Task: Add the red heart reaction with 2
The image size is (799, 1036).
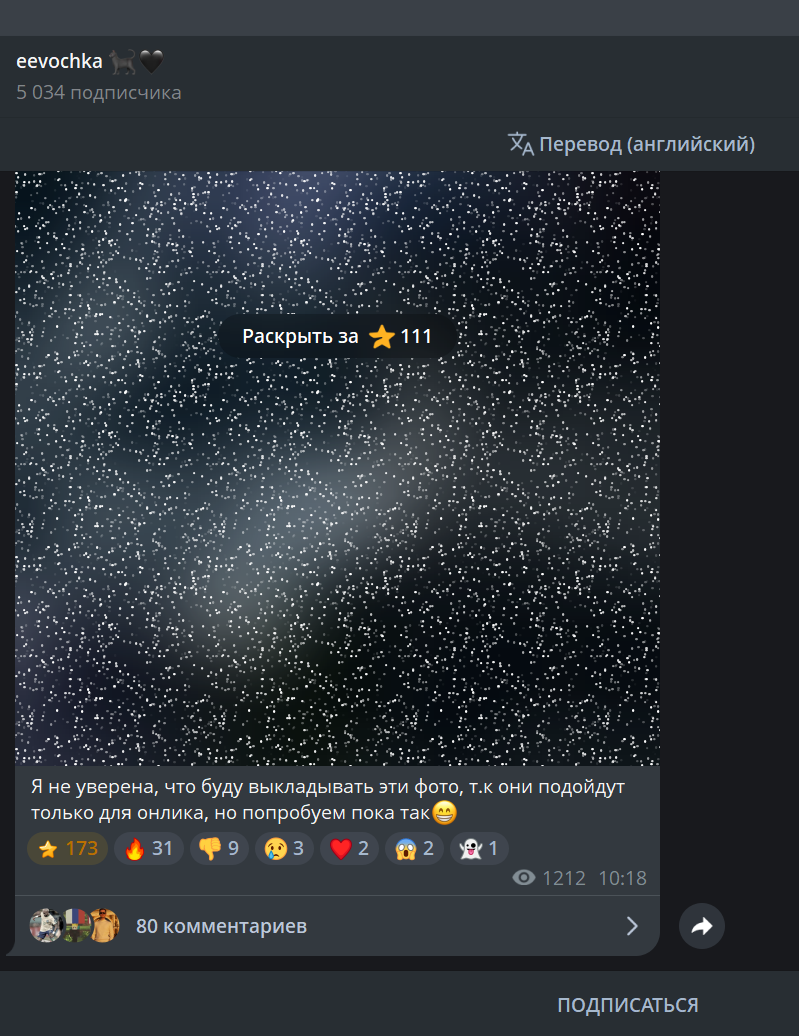Action: pyautogui.click(x=349, y=848)
